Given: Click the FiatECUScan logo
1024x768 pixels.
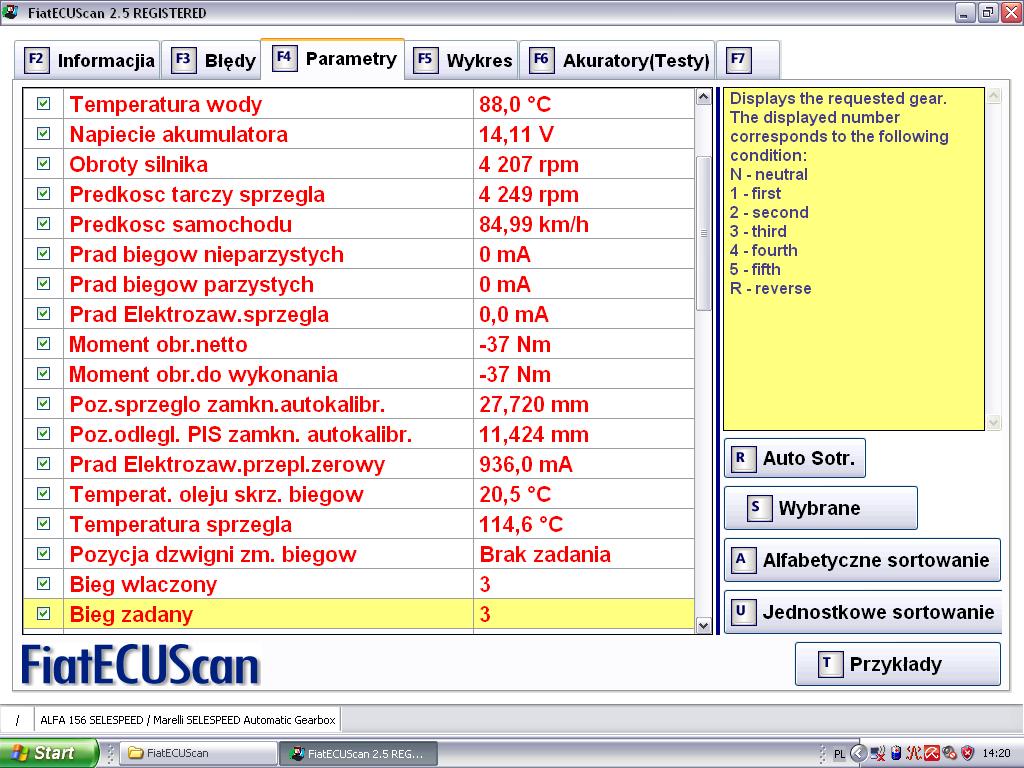Looking at the screenshot, I should [x=140, y=665].
